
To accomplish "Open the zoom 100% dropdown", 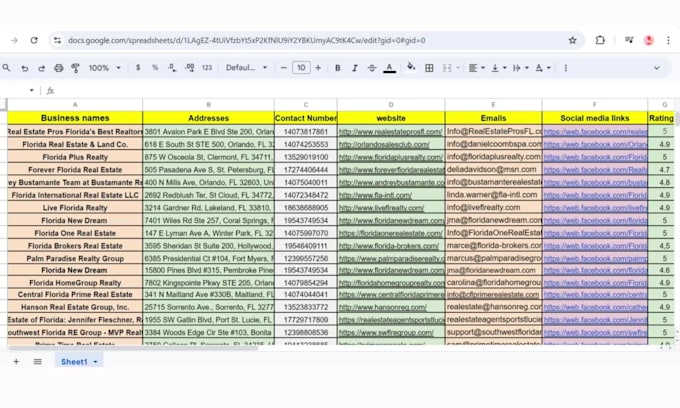I will 104,68.
